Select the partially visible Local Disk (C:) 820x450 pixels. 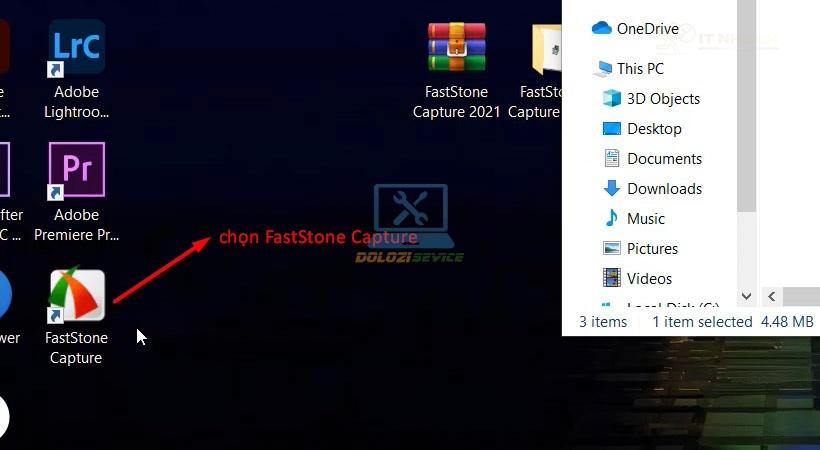coord(672,306)
